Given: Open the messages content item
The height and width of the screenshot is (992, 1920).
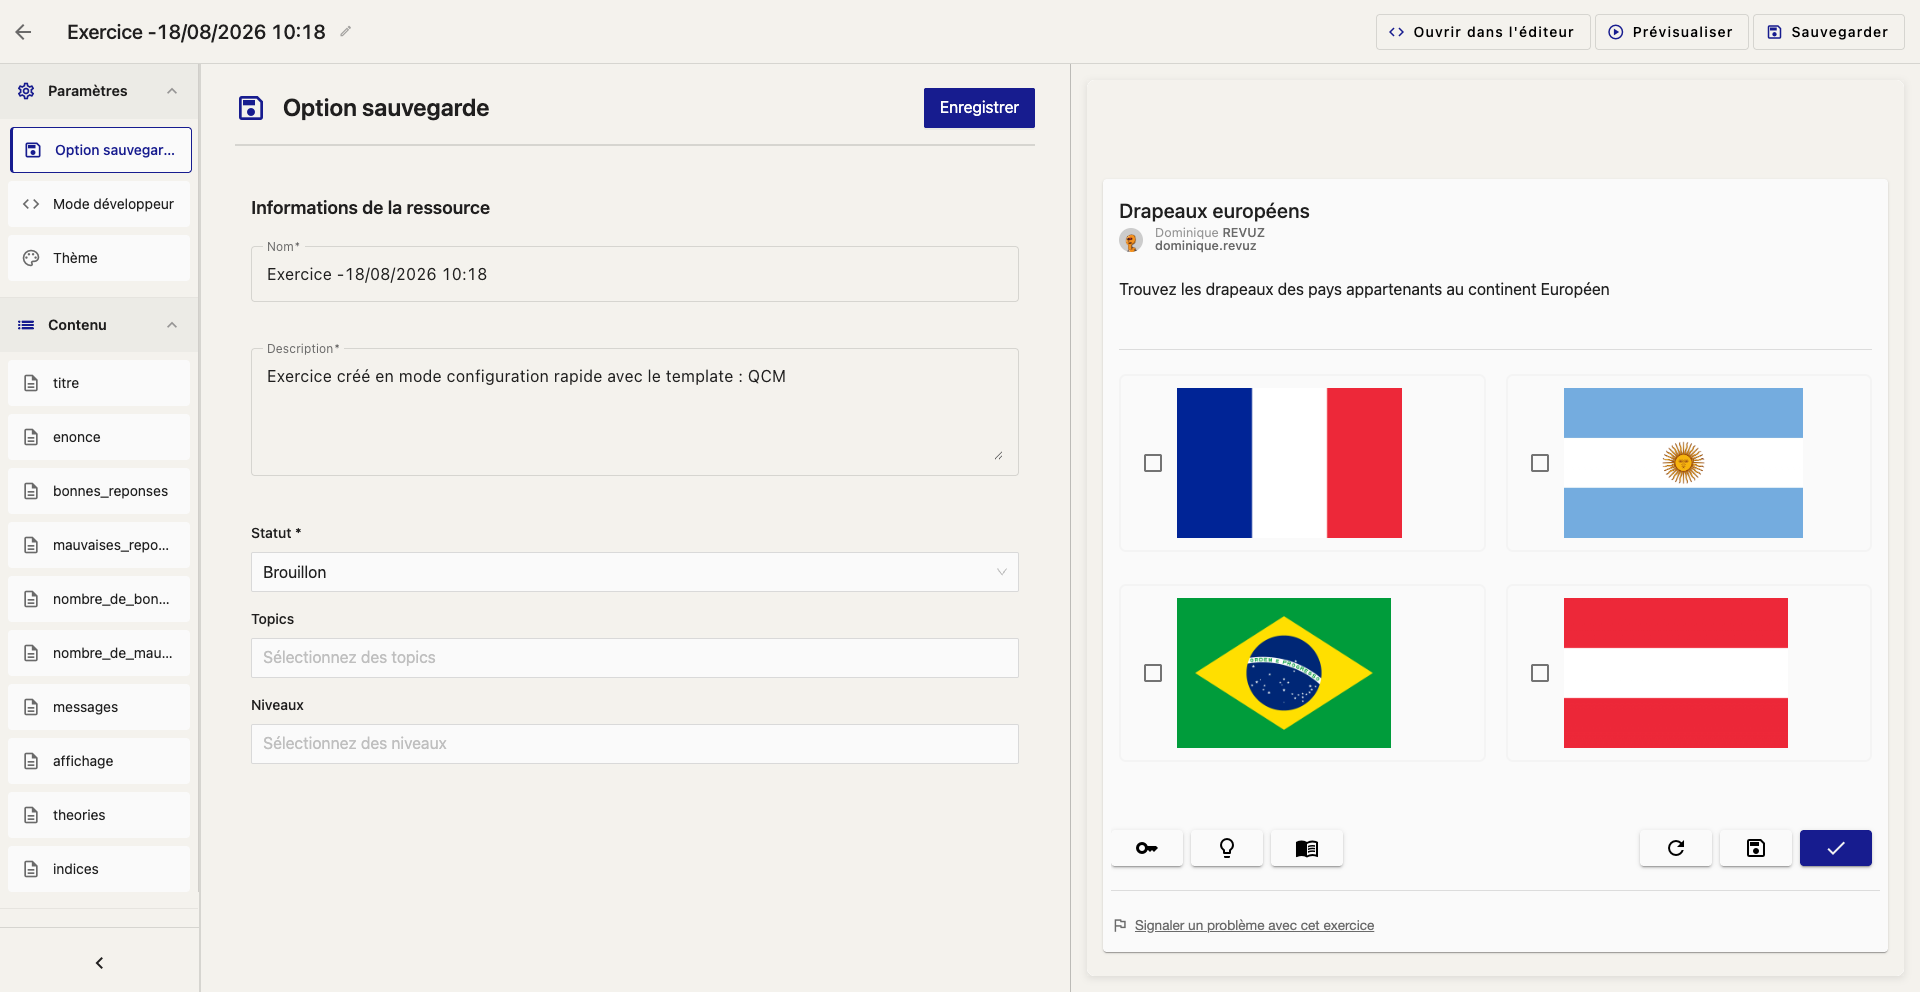Looking at the screenshot, I should (99, 707).
